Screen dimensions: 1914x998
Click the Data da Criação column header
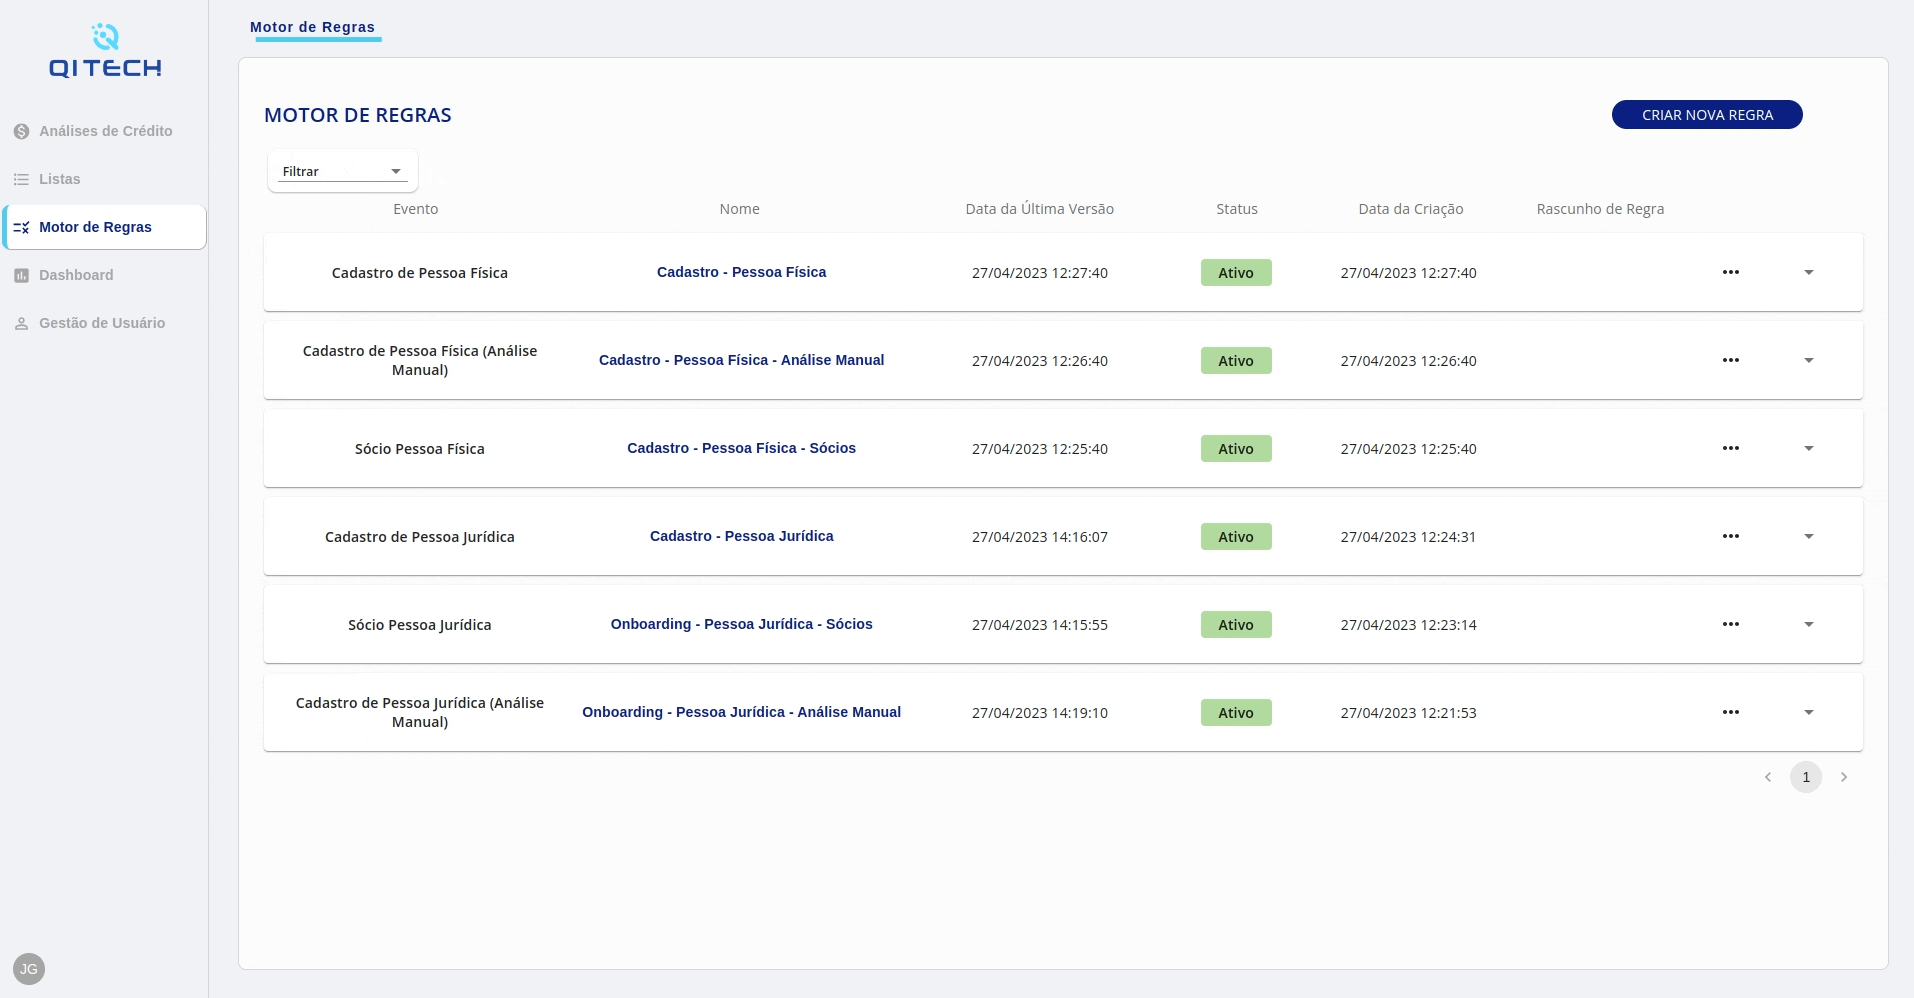(x=1411, y=209)
